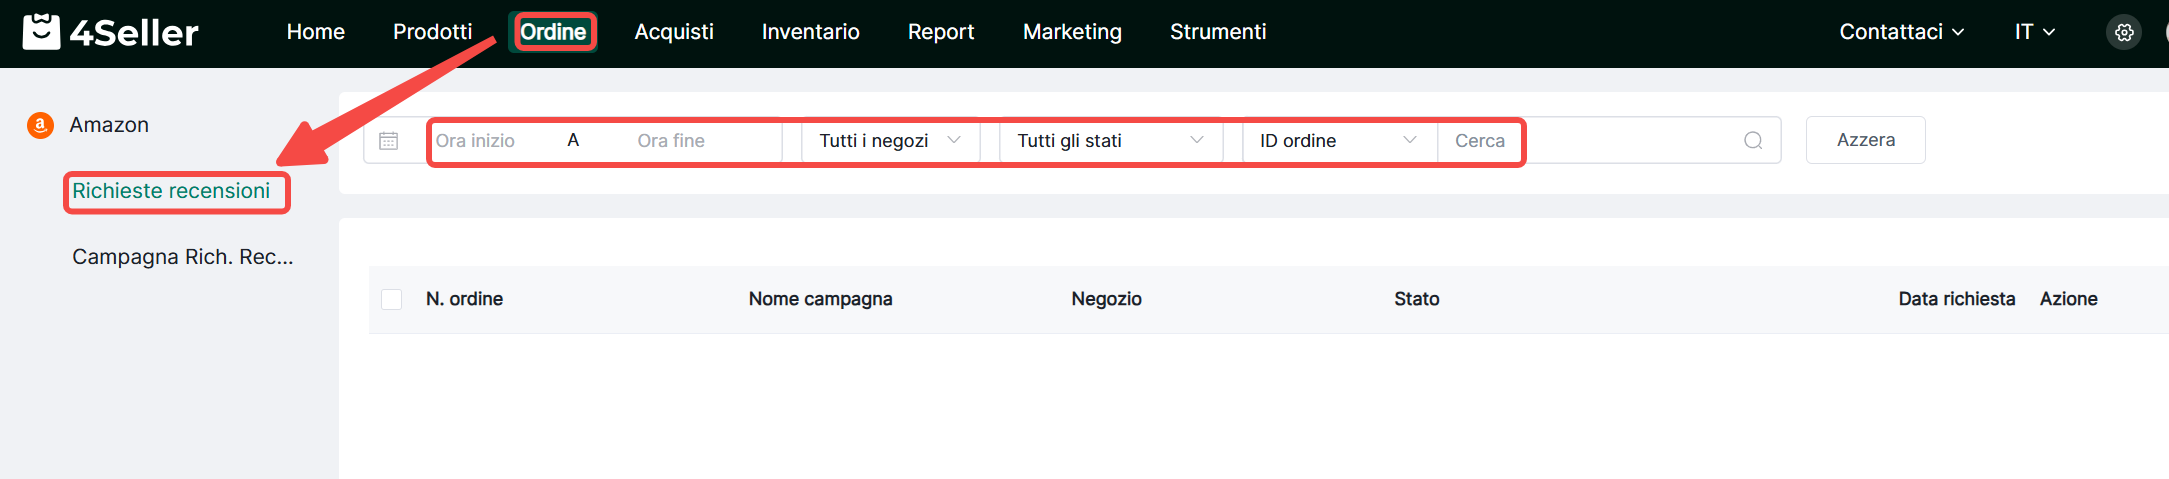Expand the ID ordine search type dropdown
This screenshot has width=2169, height=479.
[x=1337, y=141]
